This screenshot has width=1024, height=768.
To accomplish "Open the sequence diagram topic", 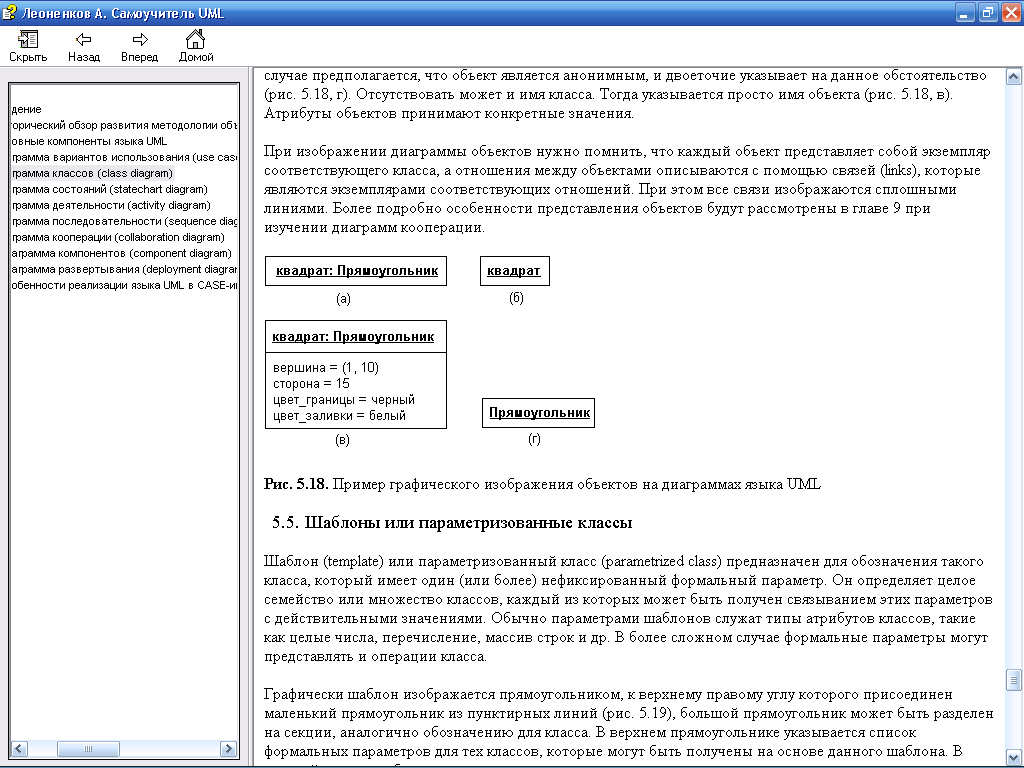I will [124, 221].
